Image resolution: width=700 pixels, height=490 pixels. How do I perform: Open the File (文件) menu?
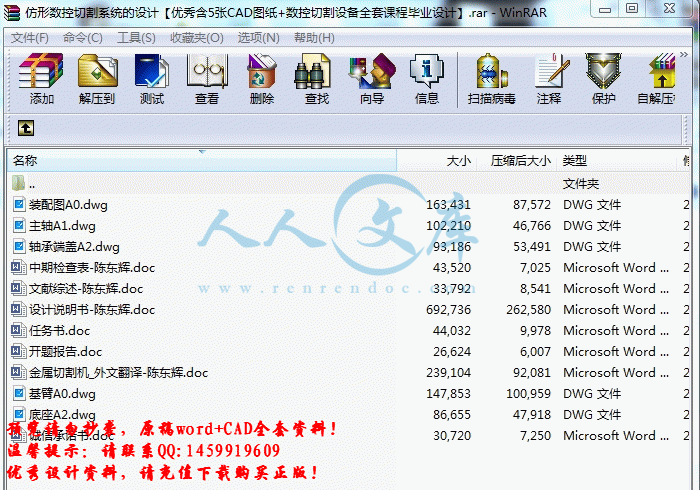coord(29,38)
